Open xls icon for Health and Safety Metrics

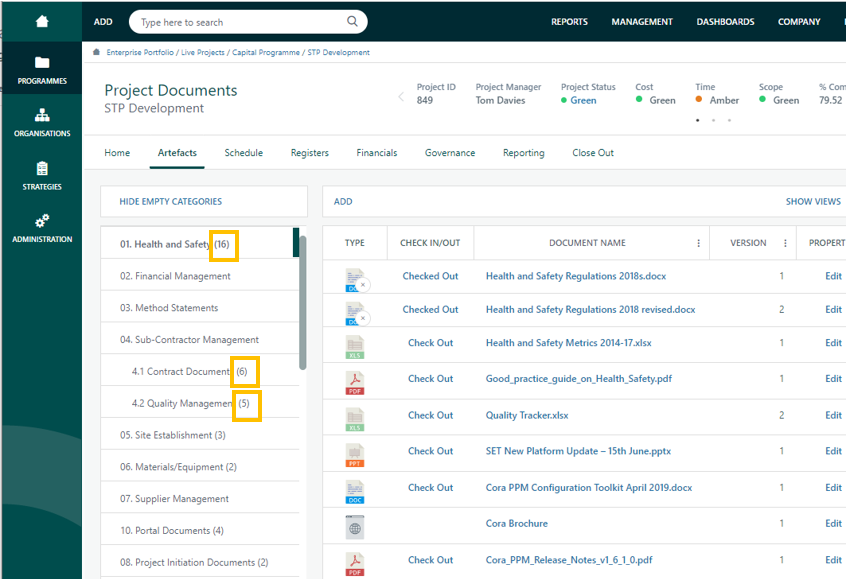(355, 347)
